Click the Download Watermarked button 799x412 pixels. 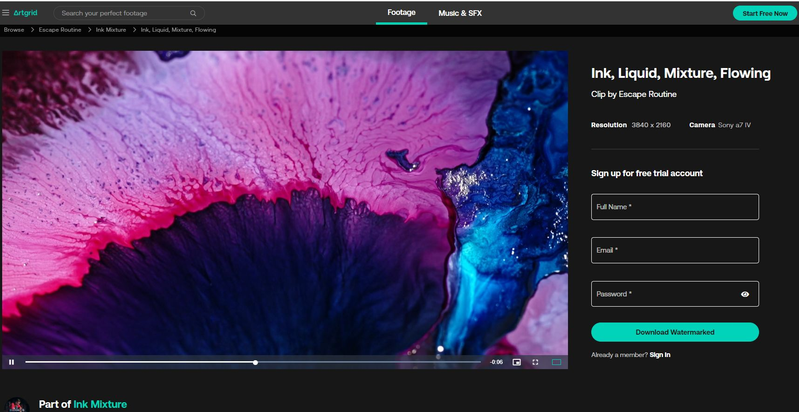click(675, 332)
